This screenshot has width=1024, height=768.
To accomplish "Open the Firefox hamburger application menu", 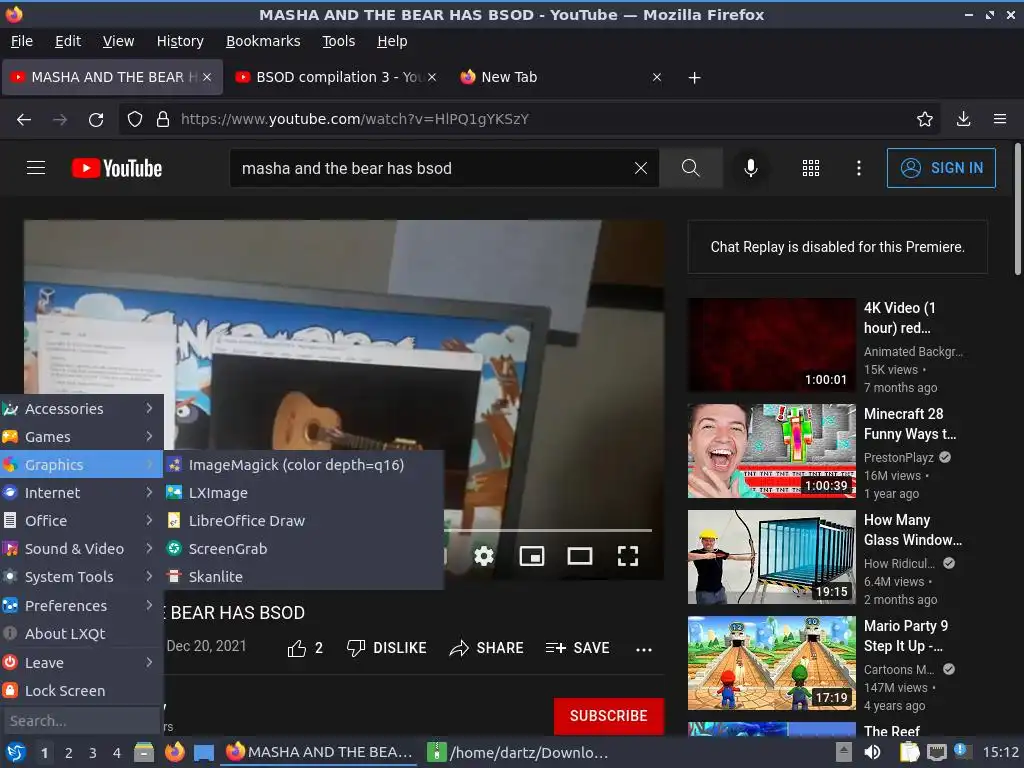I will [x=1000, y=119].
